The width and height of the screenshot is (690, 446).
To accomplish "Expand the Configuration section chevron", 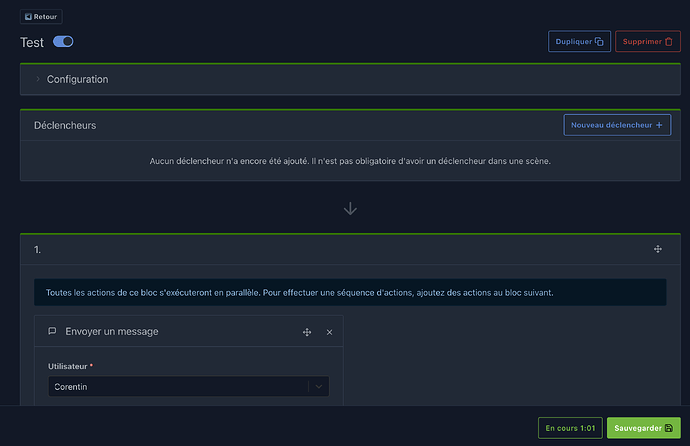I will [38, 79].
